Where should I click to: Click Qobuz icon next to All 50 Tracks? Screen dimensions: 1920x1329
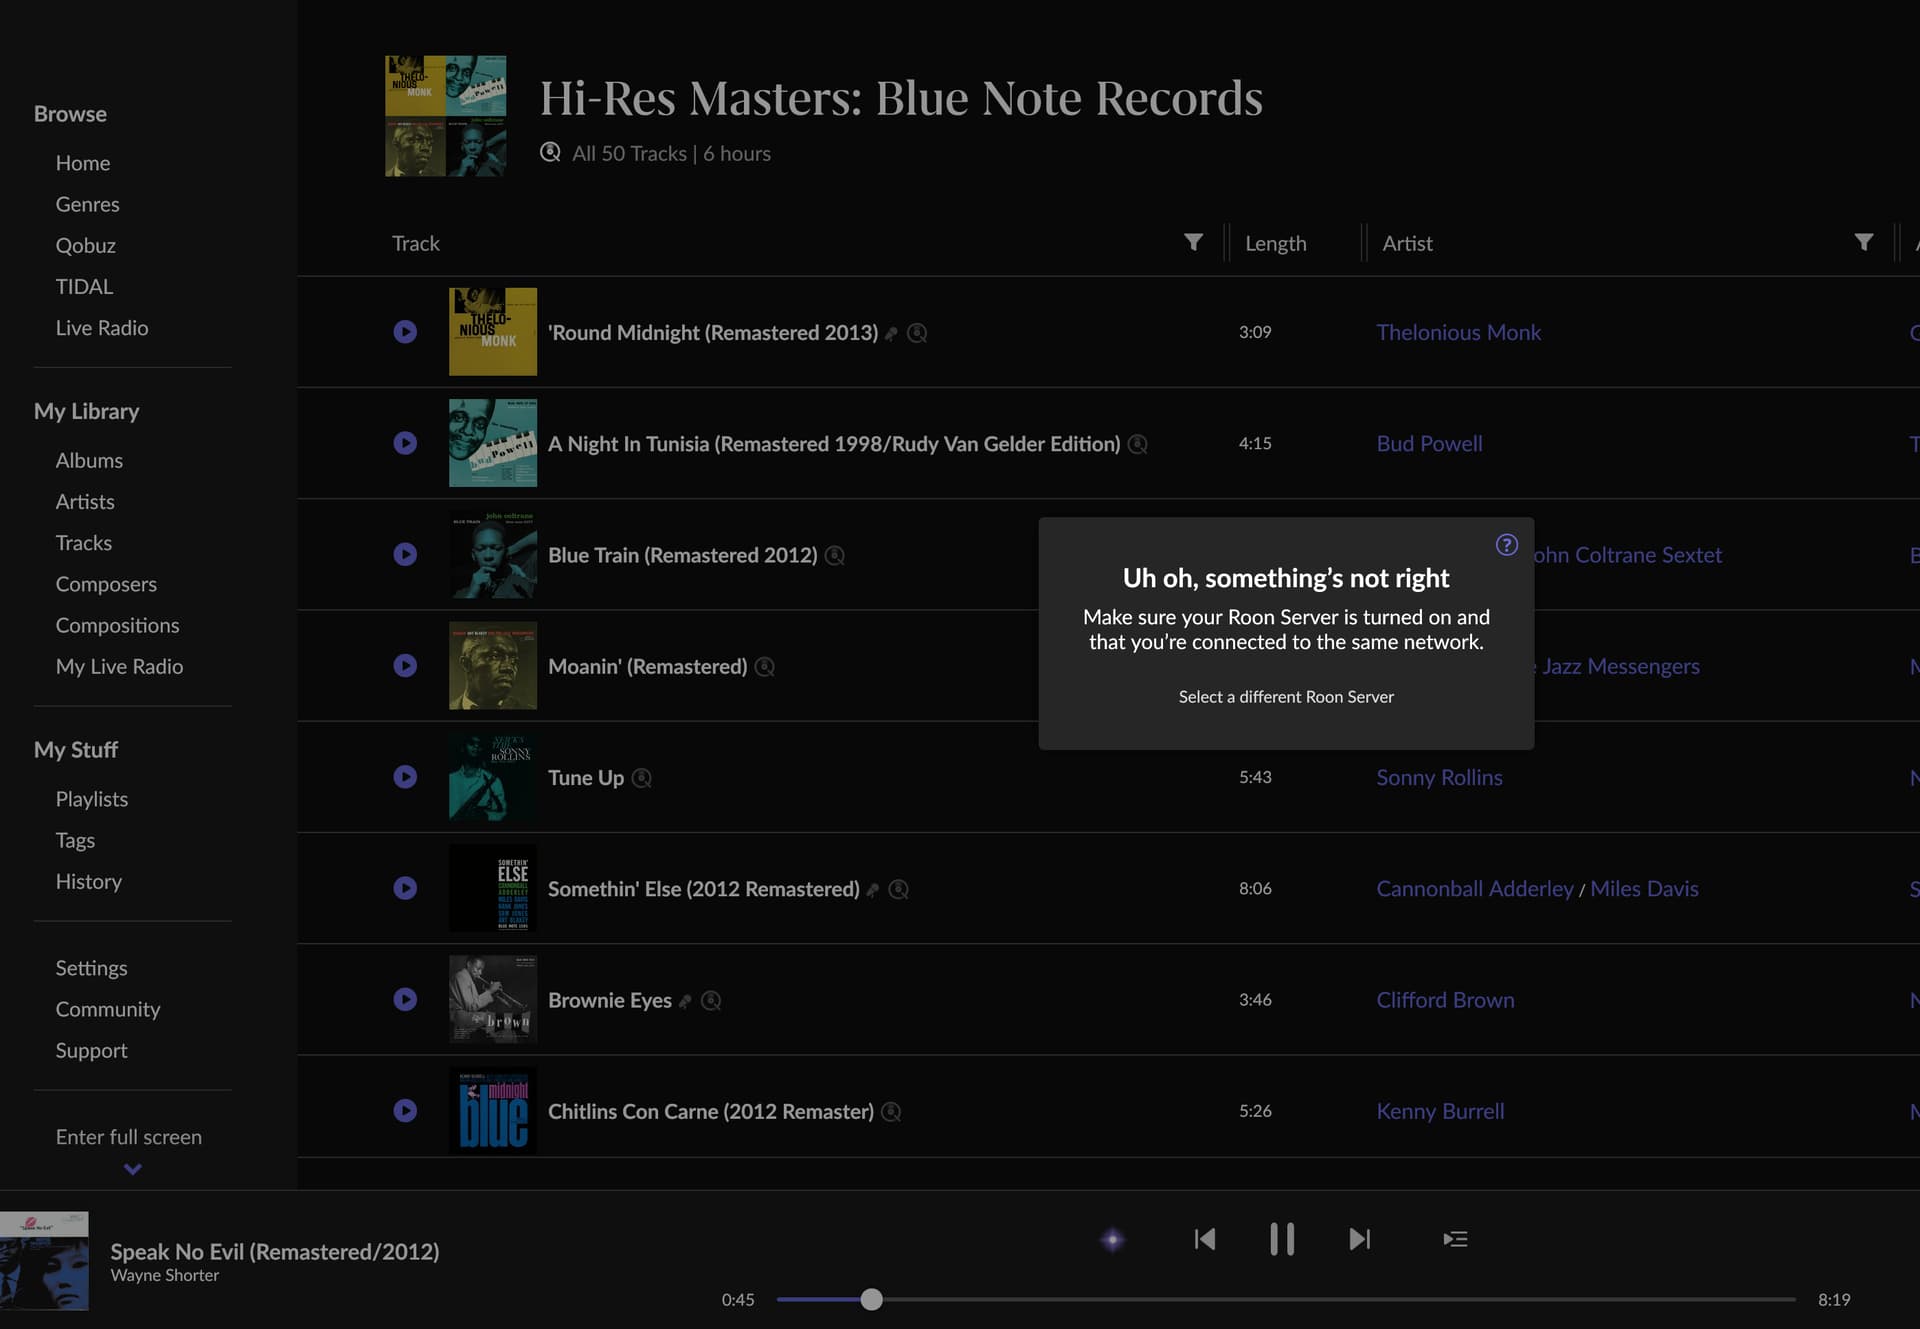tap(550, 152)
